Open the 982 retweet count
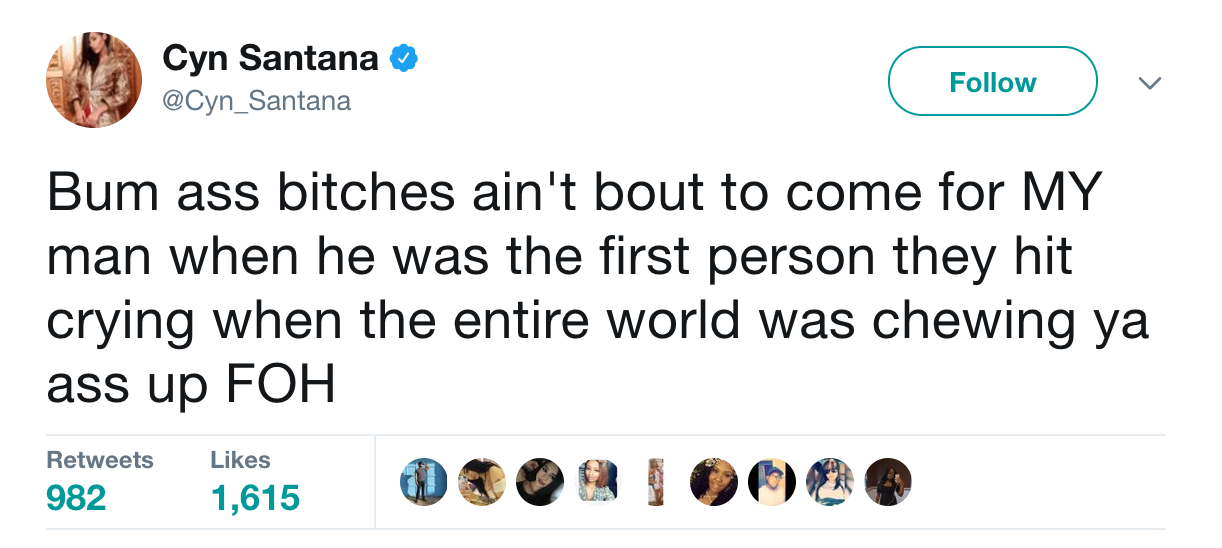Image resolution: width=1222 pixels, height=548 pixels. point(76,497)
